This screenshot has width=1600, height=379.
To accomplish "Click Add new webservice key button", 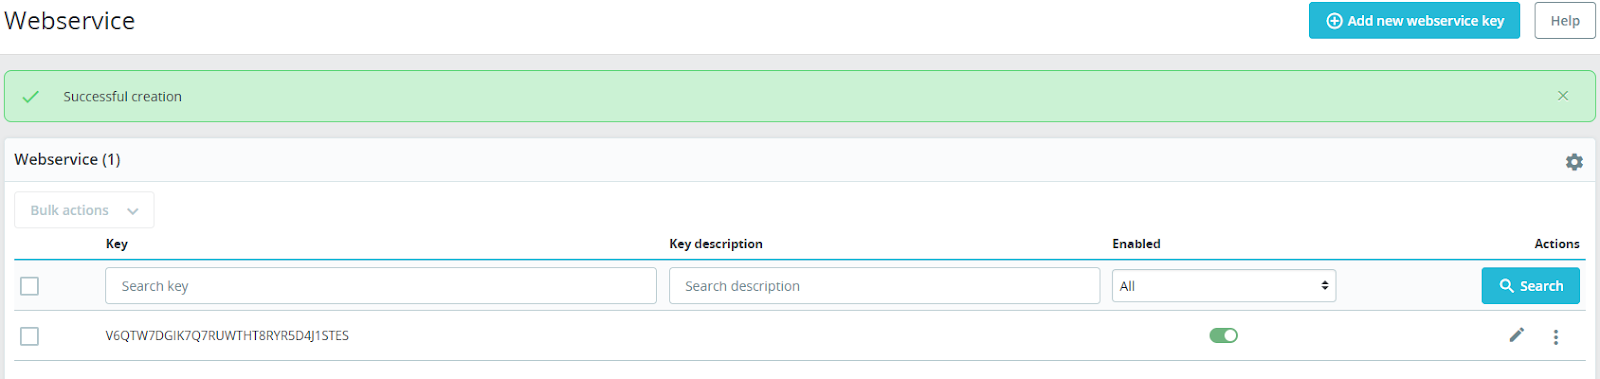I will 1414,21.
